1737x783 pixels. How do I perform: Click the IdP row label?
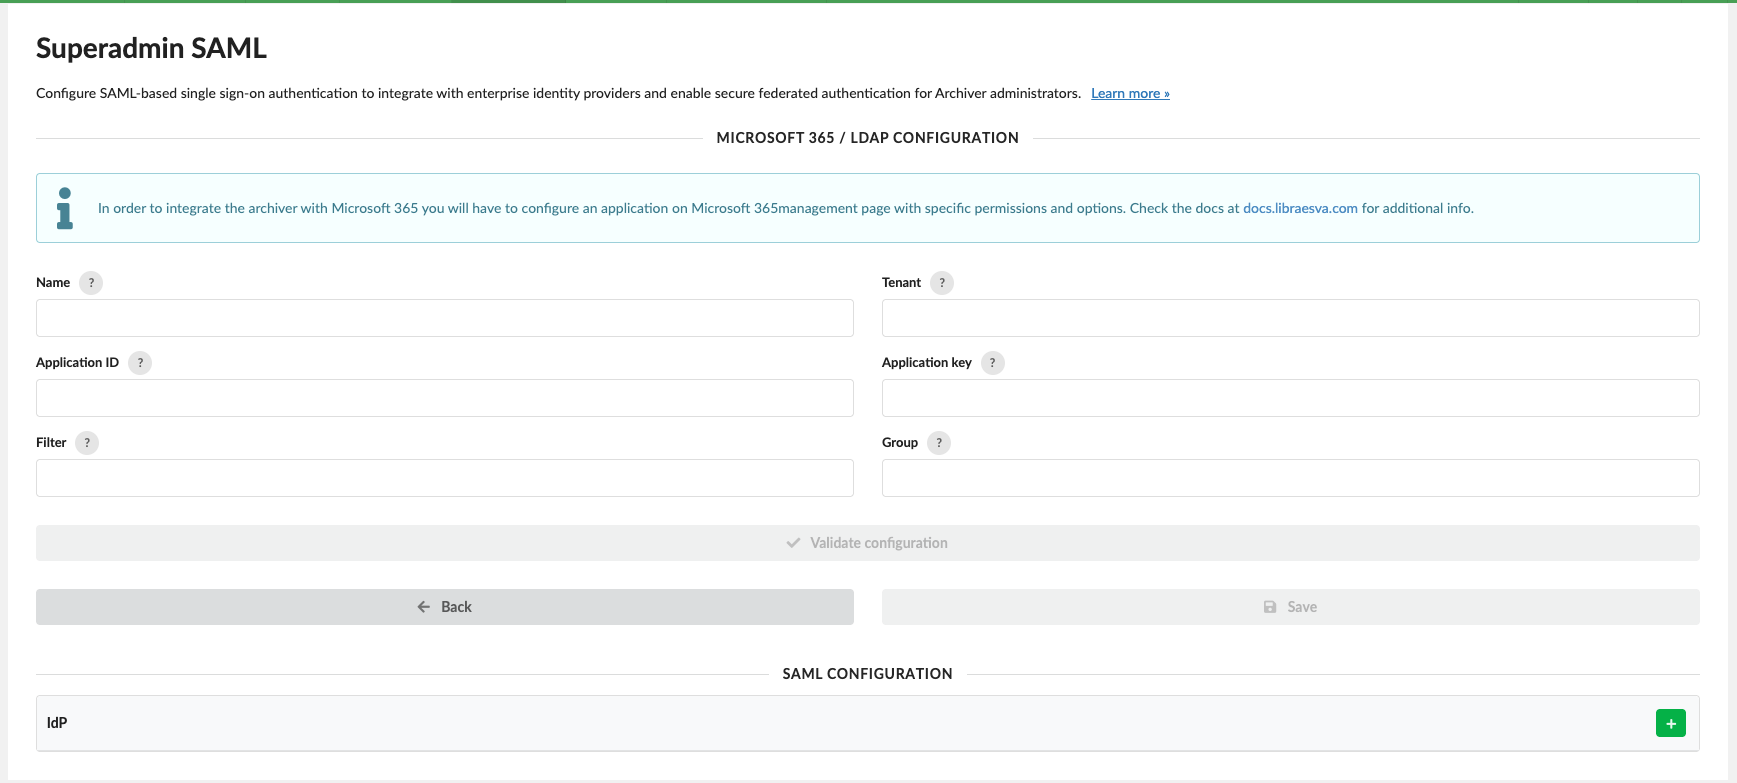click(x=57, y=723)
